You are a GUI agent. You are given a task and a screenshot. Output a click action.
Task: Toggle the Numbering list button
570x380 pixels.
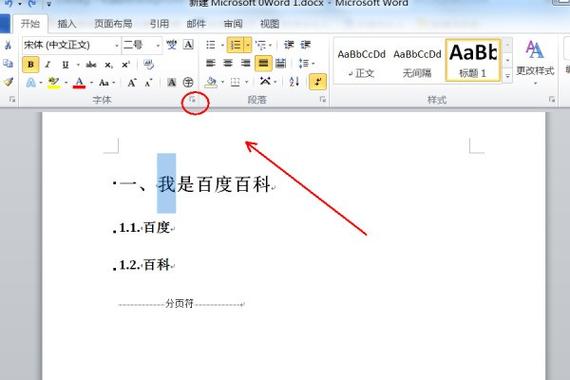235,45
